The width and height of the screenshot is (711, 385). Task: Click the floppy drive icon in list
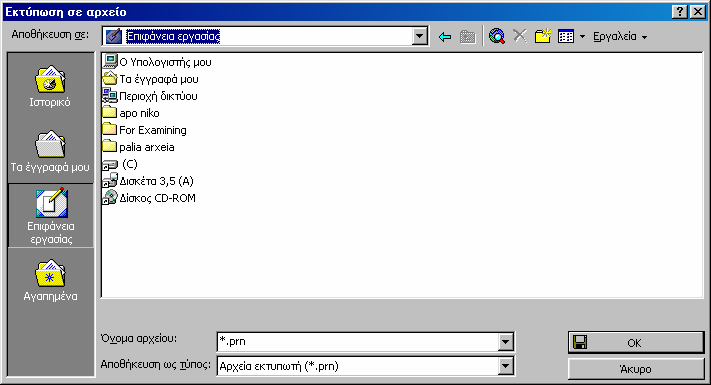[x=110, y=180]
